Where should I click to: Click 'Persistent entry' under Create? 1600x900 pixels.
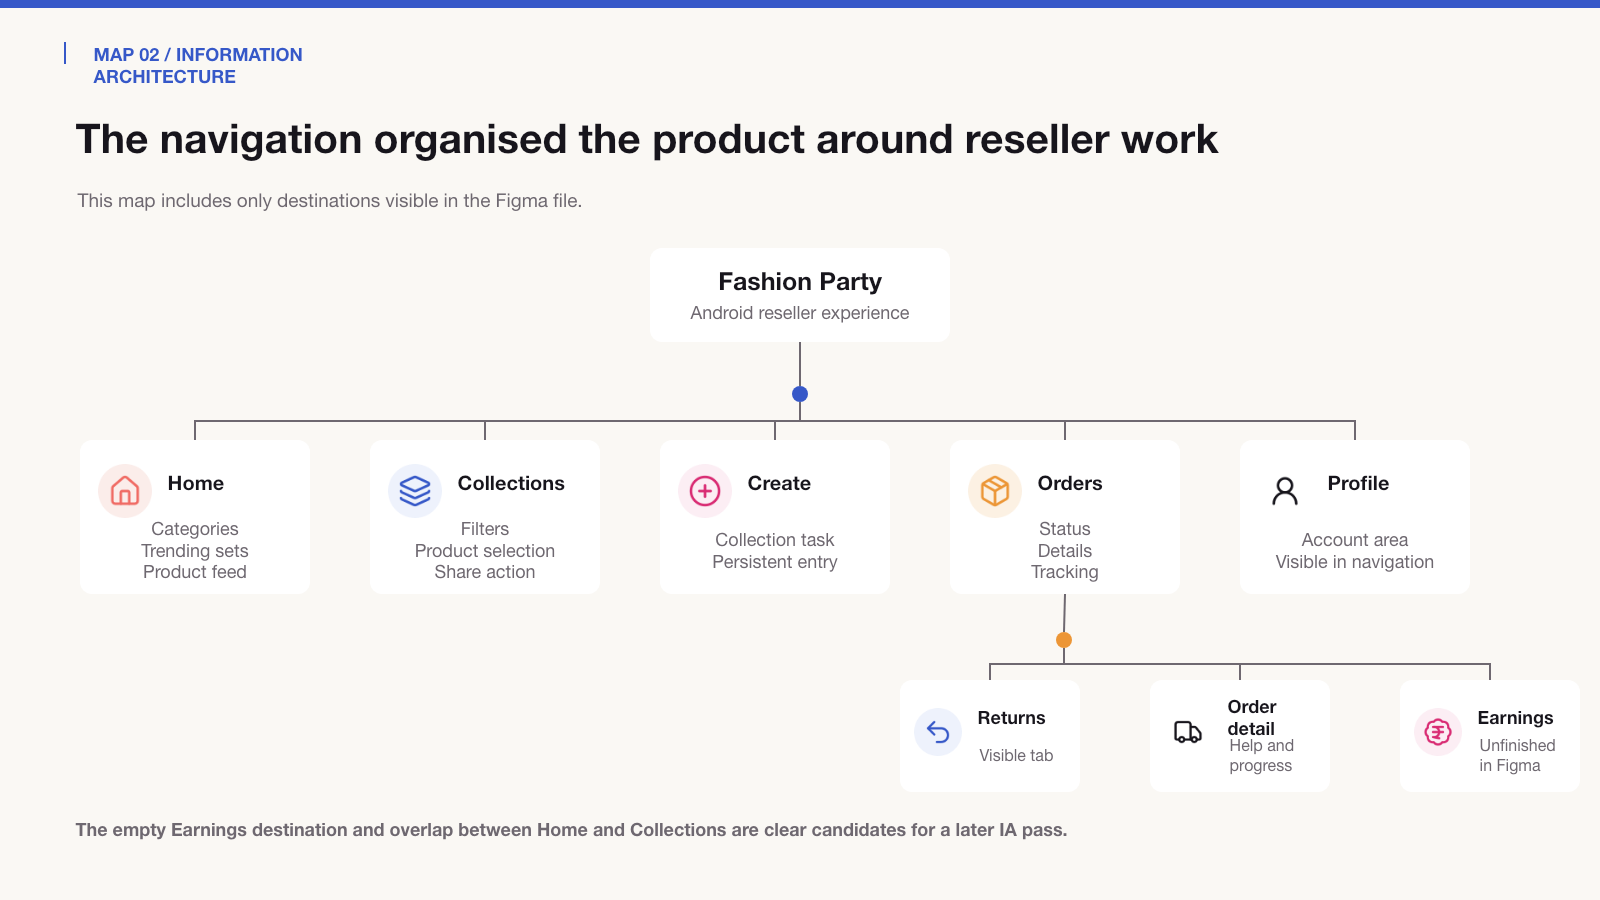[775, 562]
